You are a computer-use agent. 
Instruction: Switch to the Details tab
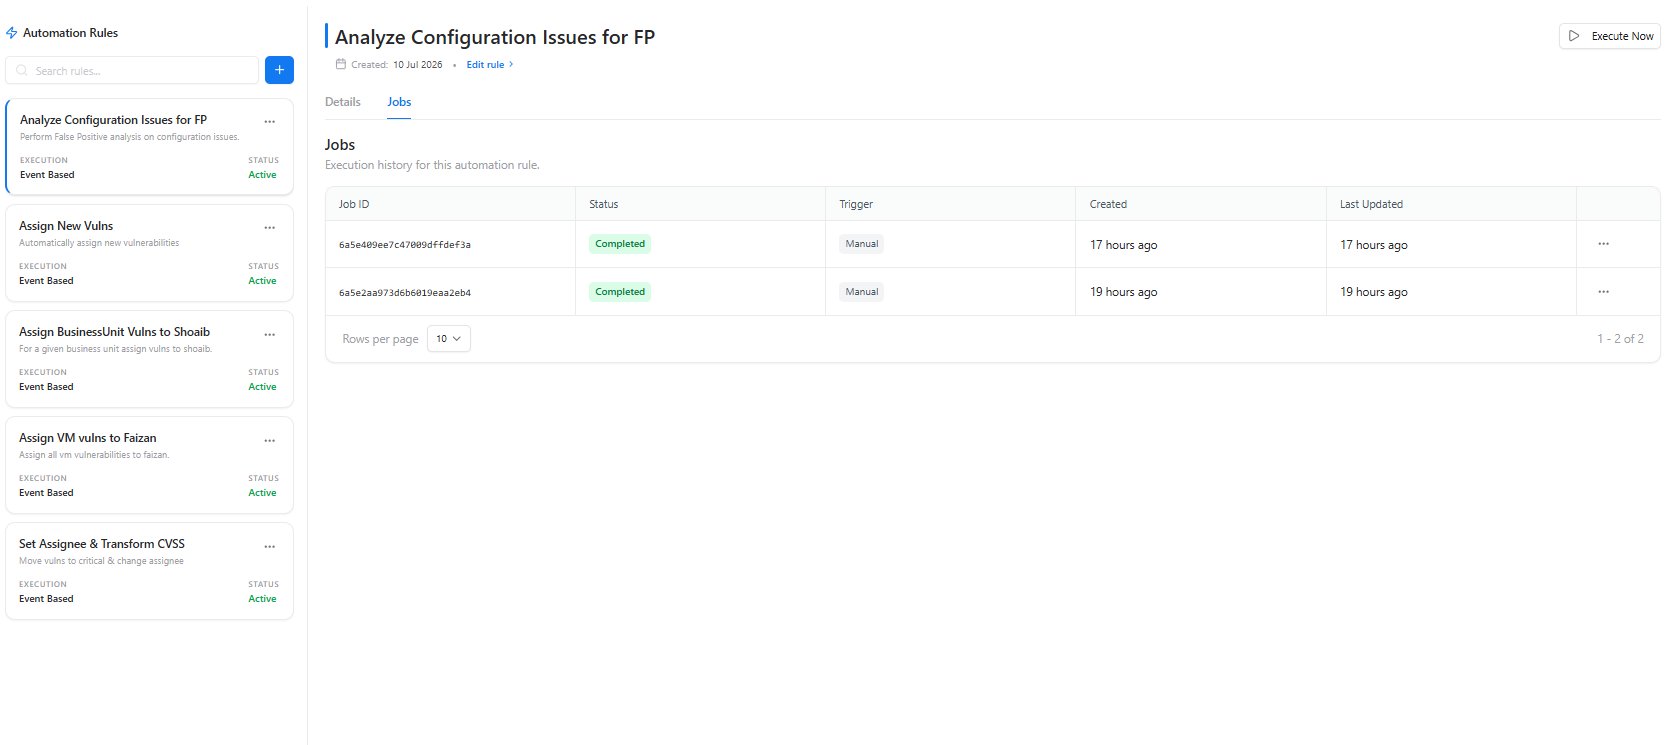(343, 102)
